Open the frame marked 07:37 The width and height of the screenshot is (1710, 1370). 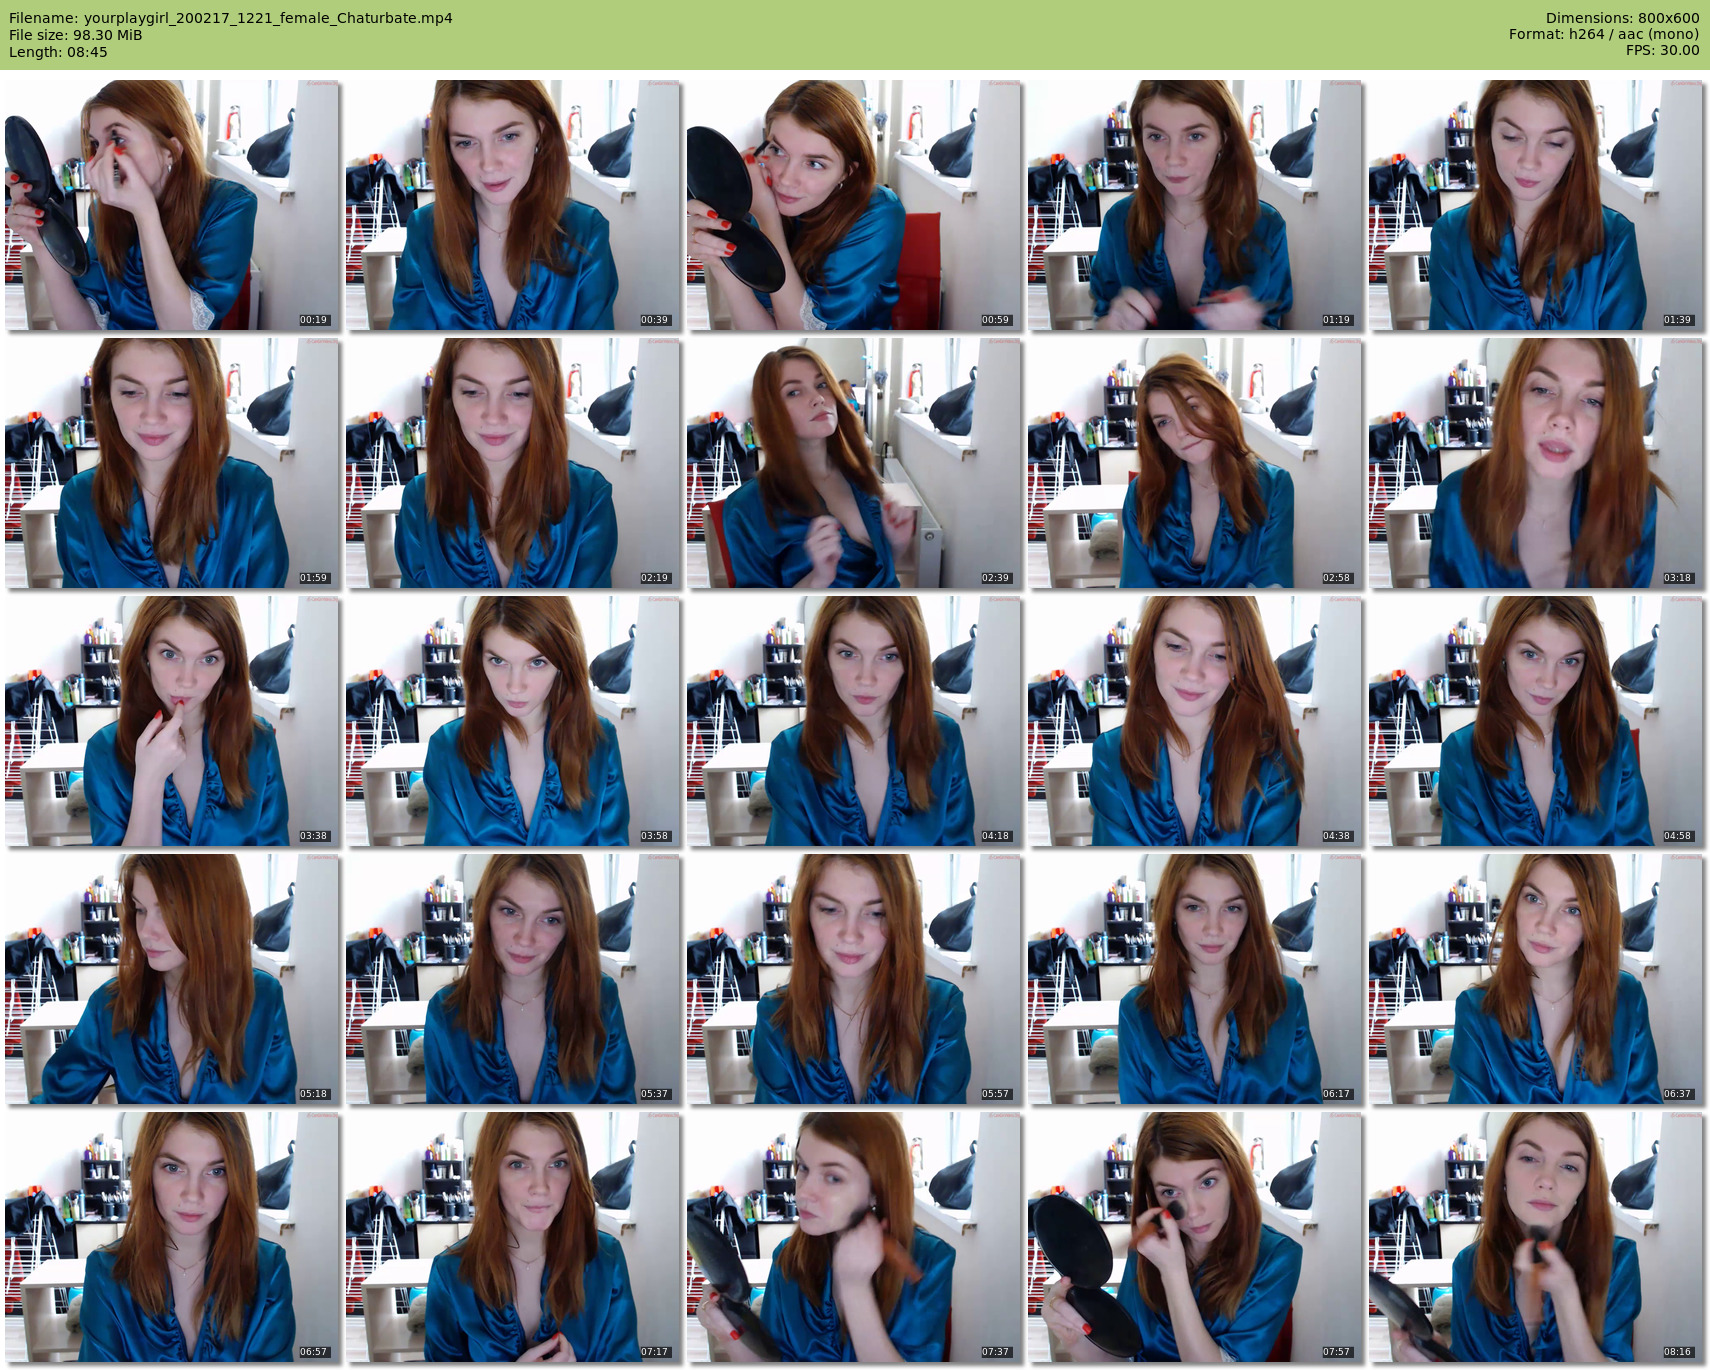(854, 1237)
